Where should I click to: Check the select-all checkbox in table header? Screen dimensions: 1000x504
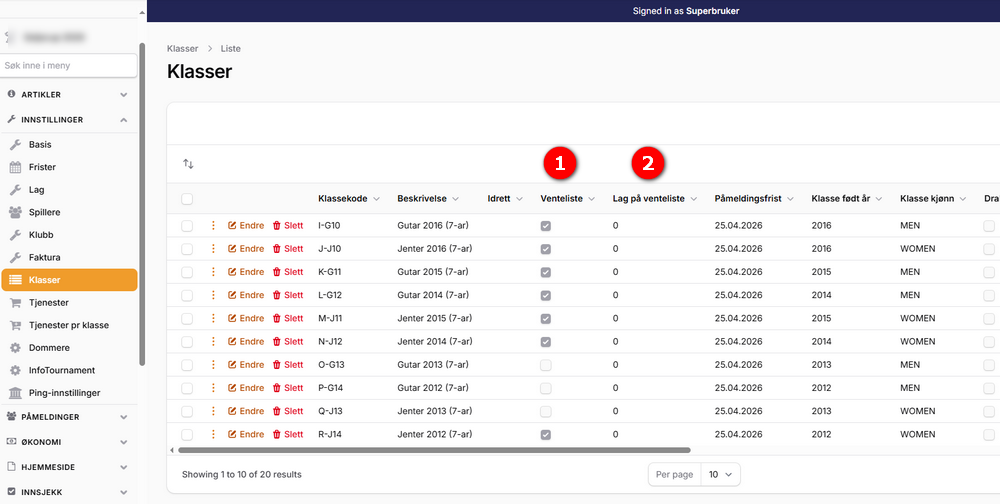pyautogui.click(x=187, y=199)
